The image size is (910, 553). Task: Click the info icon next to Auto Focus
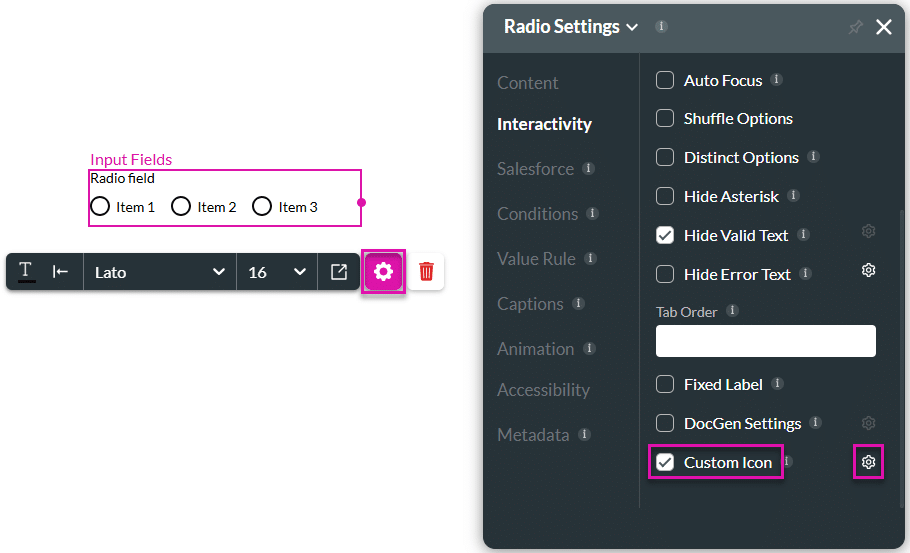pyautogui.click(x=777, y=79)
